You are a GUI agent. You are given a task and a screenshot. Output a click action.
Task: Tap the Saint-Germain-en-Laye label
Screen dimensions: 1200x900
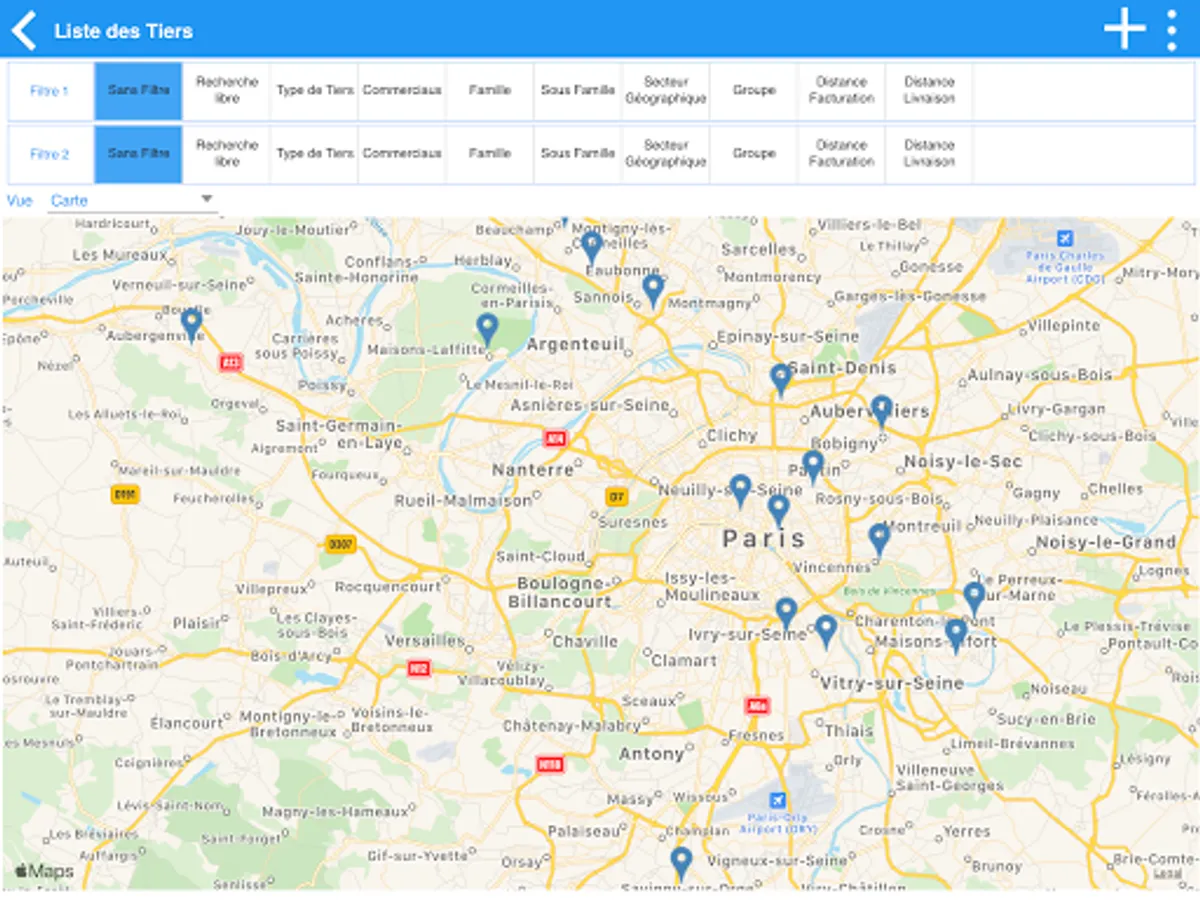click(x=341, y=434)
